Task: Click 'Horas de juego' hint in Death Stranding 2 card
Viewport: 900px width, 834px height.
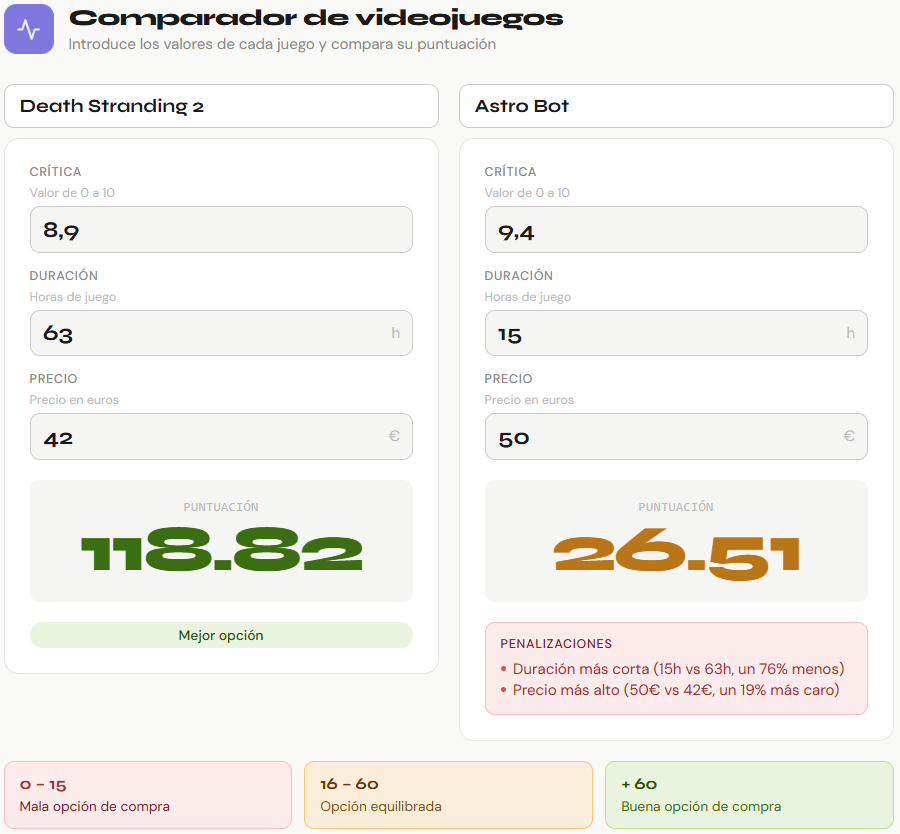Action: 73,297
